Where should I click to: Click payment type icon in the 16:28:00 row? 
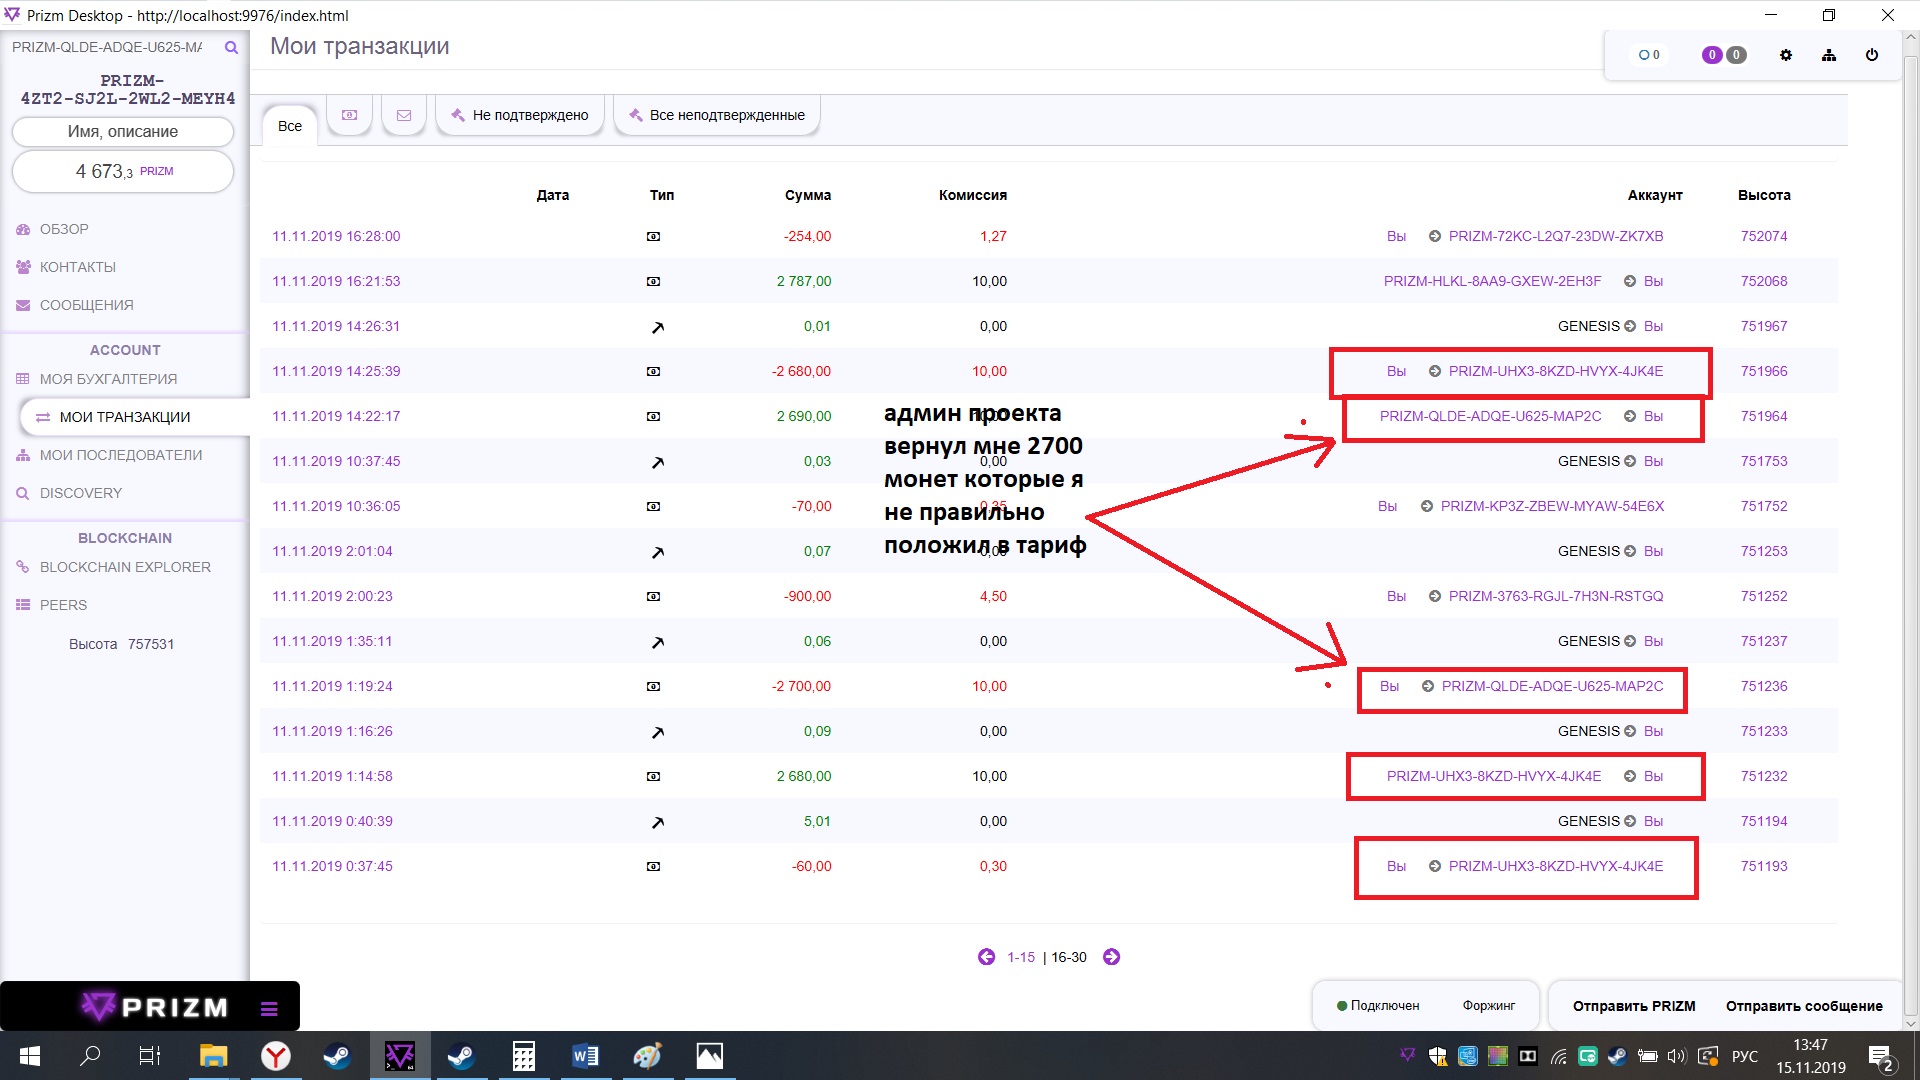653,237
